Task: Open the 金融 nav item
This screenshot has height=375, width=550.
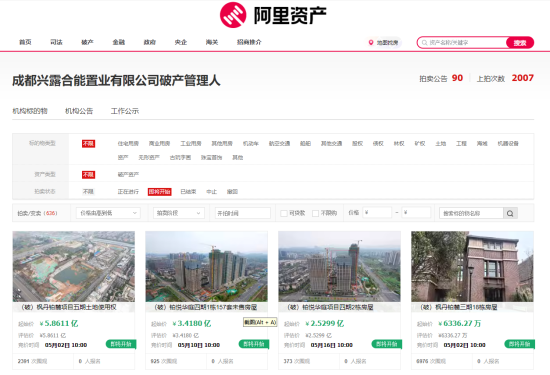Action: (x=119, y=42)
